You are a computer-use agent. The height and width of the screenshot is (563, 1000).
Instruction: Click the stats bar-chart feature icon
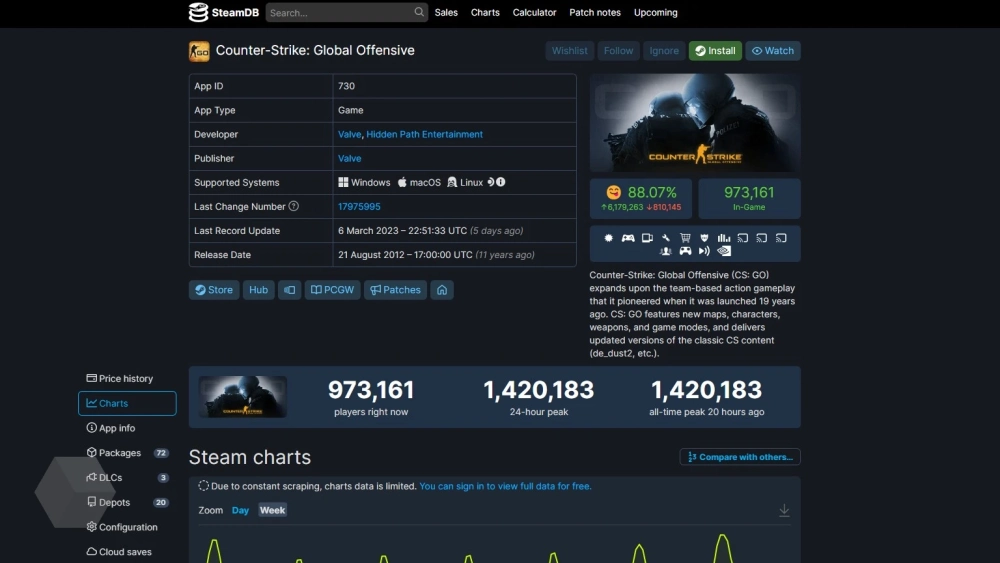click(723, 238)
